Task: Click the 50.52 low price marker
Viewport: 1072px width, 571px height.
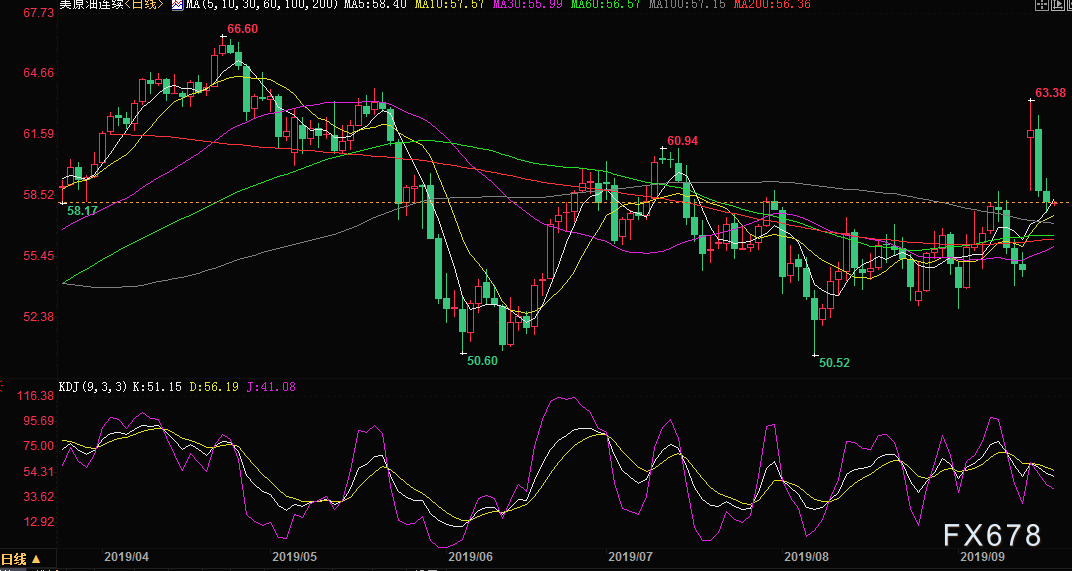Action: tap(834, 363)
